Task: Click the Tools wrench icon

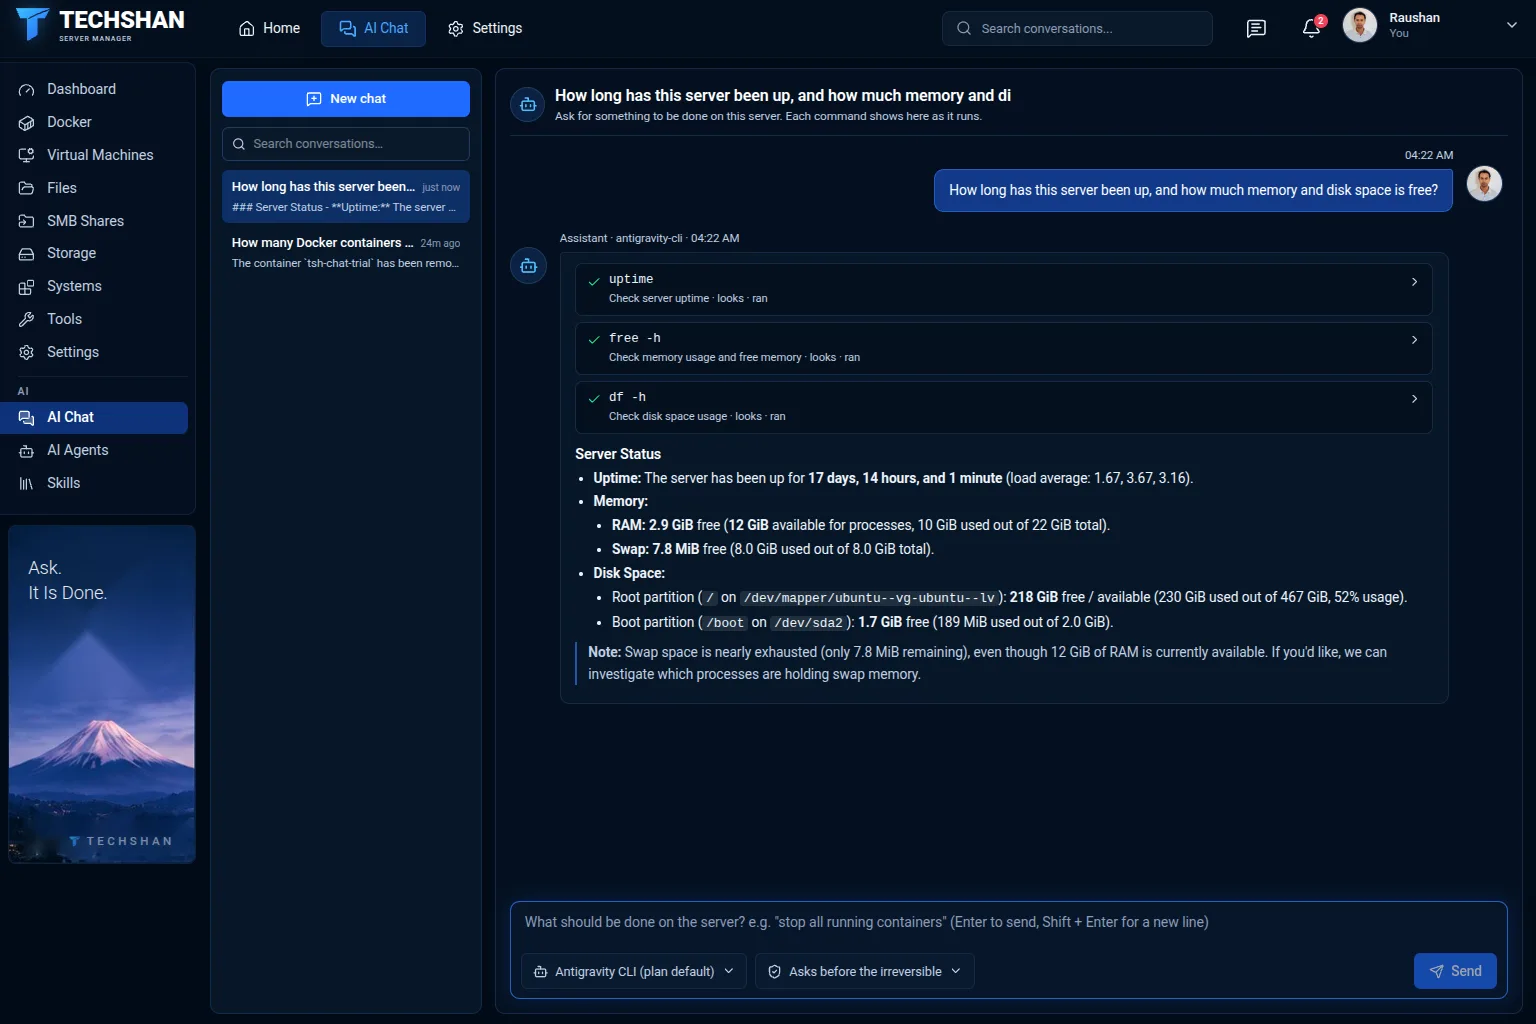Action: coord(27,320)
